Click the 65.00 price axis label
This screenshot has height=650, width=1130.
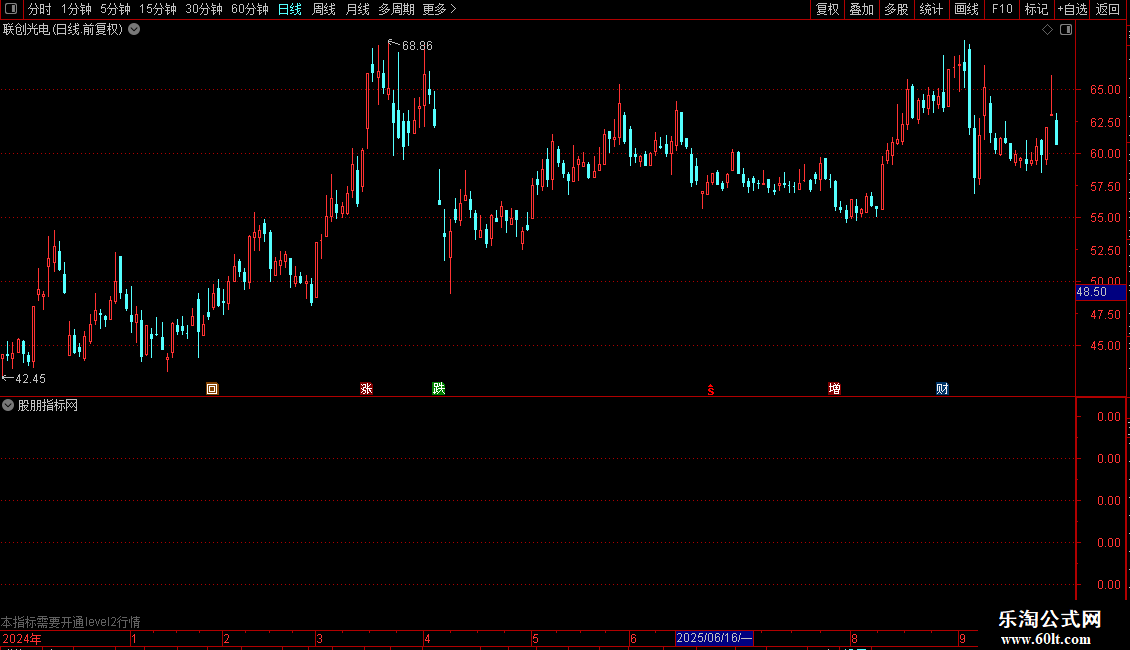click(1105, 90)
